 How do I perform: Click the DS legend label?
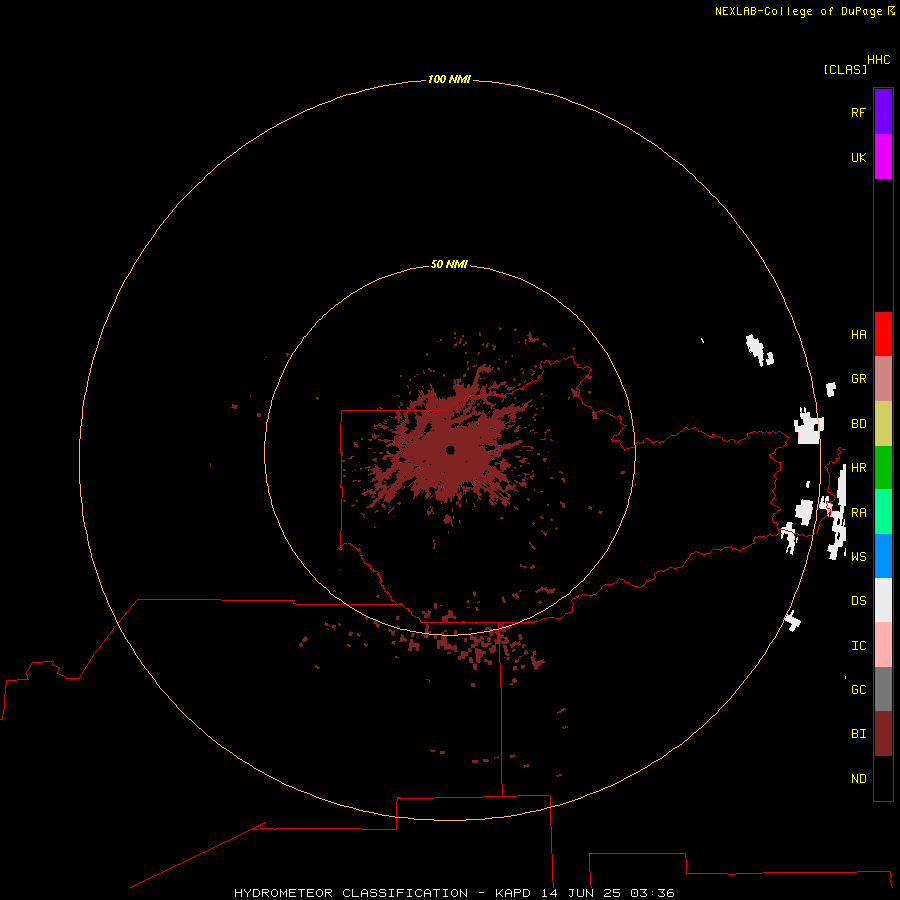858,601
